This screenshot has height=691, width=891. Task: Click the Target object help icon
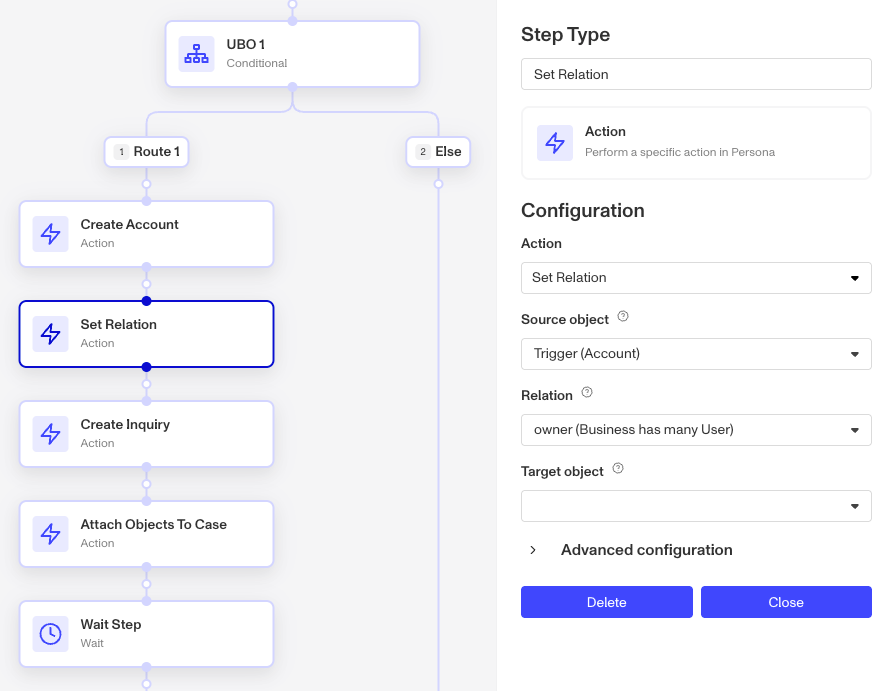click(618, 468)
